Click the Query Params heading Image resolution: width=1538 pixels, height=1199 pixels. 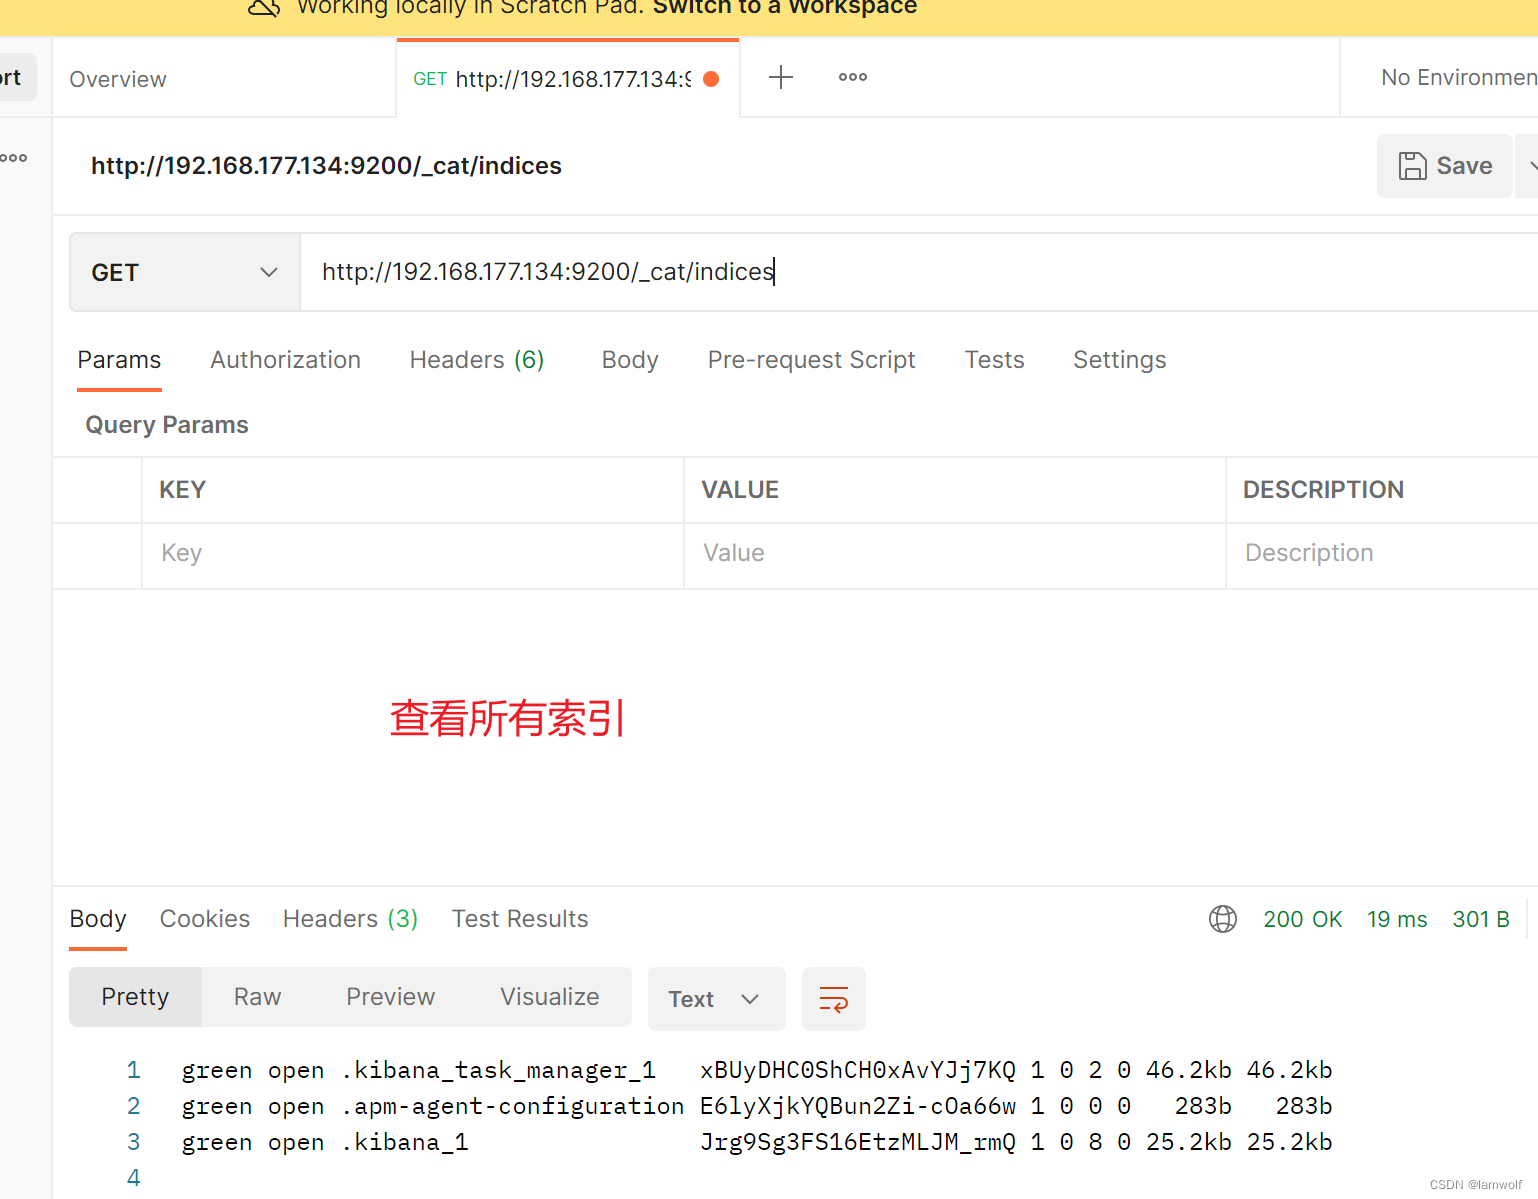(x=167, y=425)
